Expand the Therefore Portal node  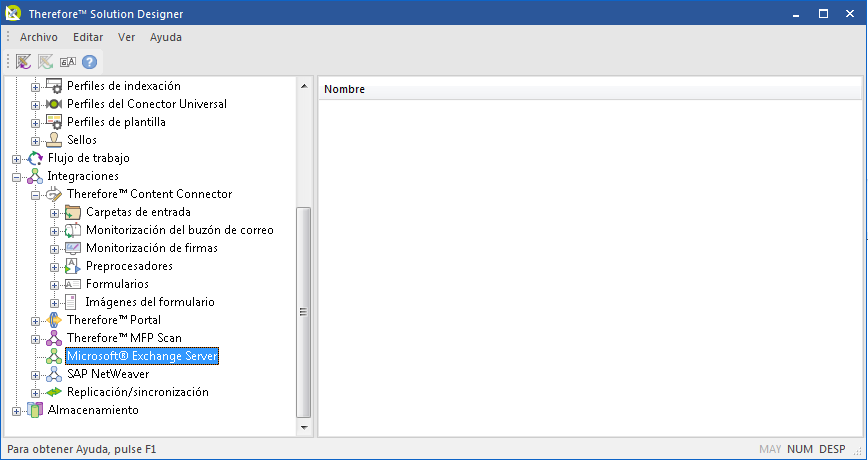pos(35,321)
